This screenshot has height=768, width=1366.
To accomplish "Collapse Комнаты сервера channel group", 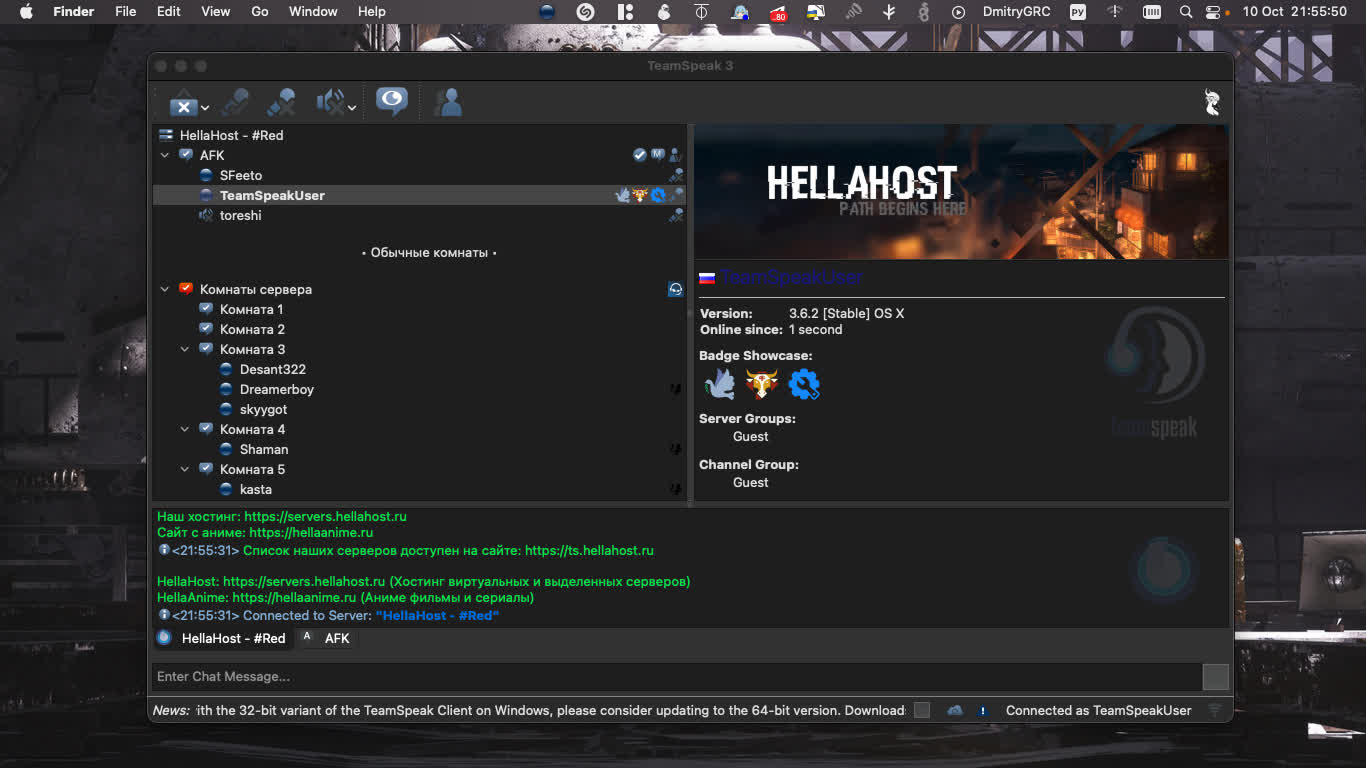I will point(165,289).
